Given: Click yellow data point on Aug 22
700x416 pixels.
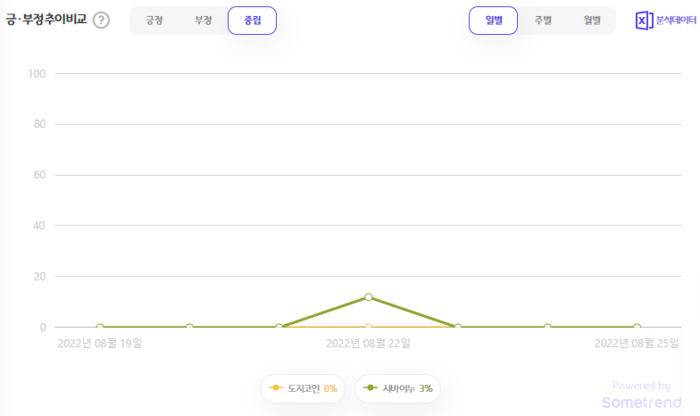Looking at the screenshot, I should tap(368, 327).
